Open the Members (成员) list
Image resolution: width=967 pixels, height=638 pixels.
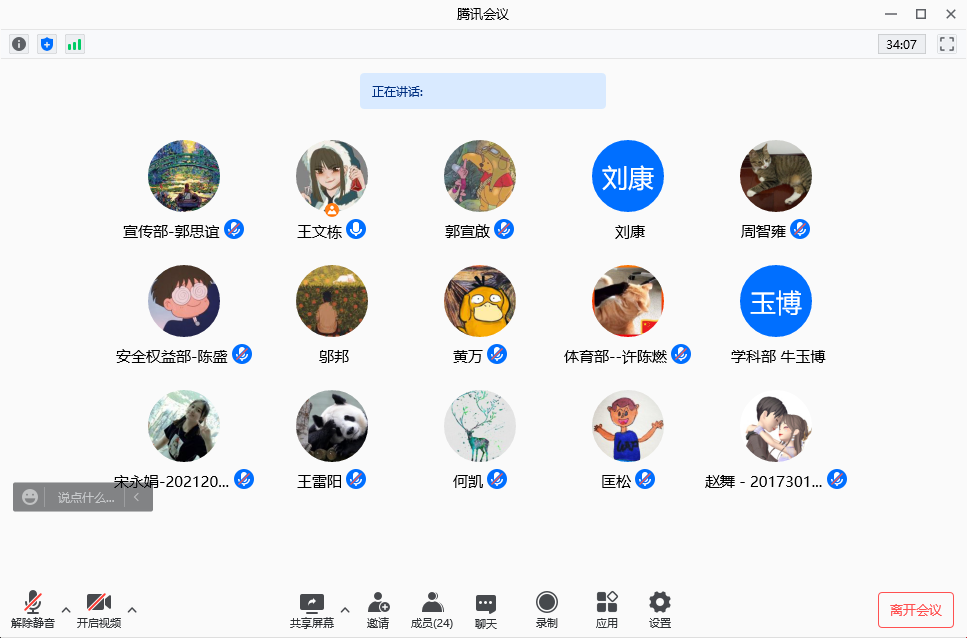click(x=432, y=609)
